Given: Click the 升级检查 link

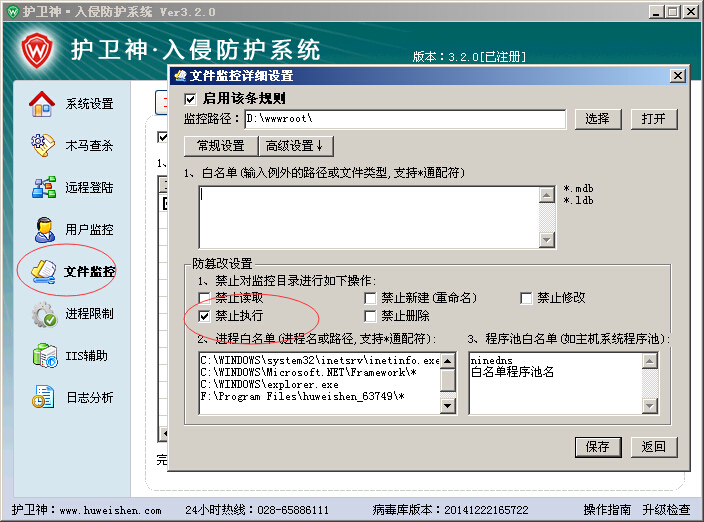Looking at the screenshot, I should [x=666, y=510].
